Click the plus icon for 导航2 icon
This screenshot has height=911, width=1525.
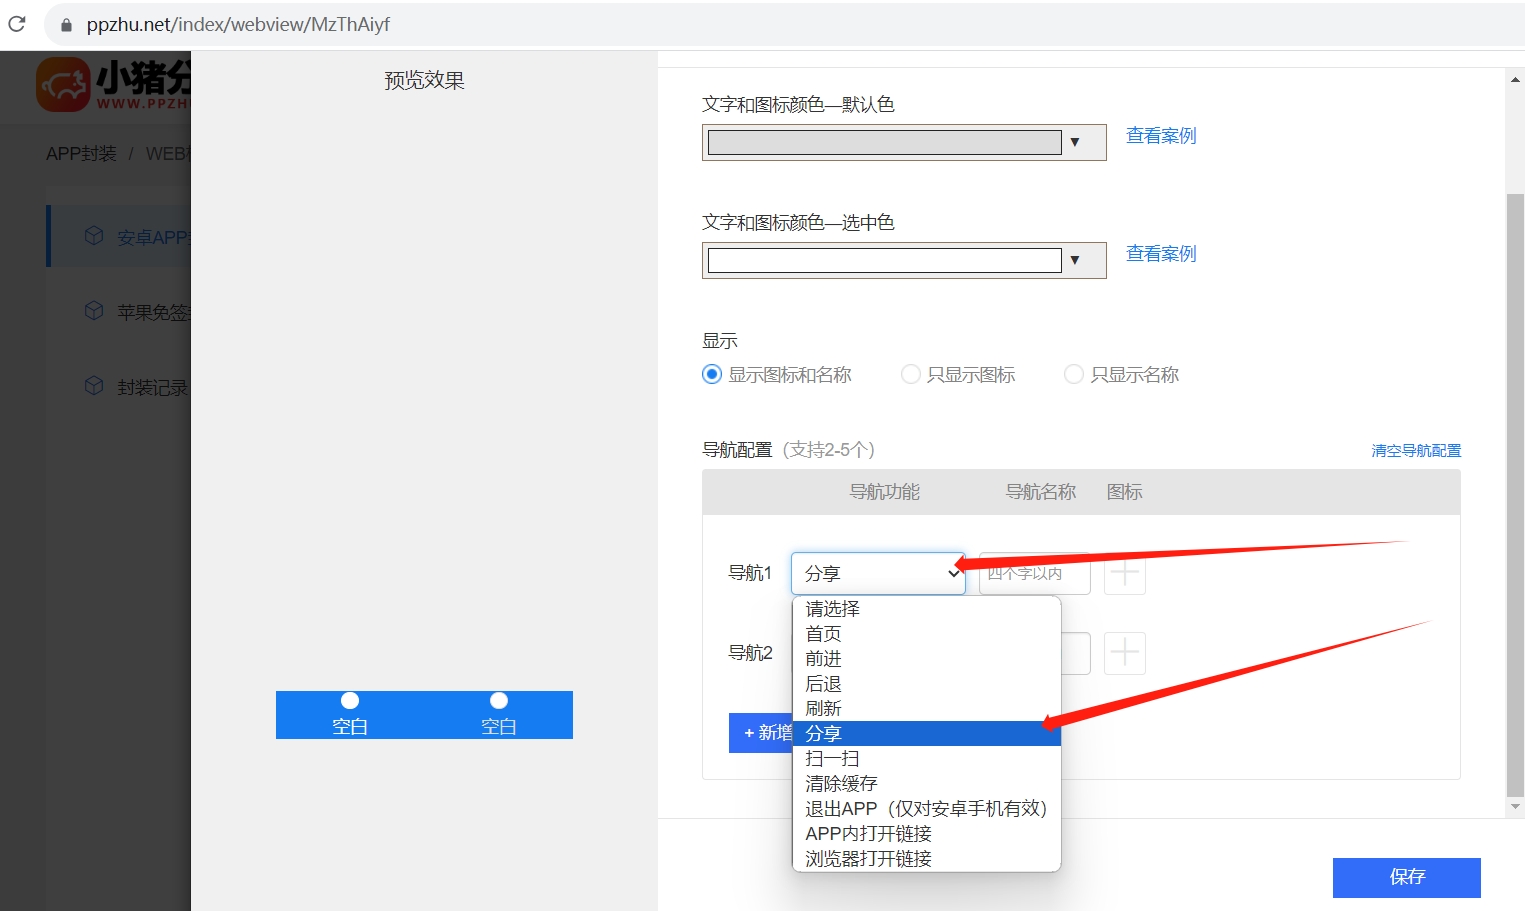pyautogui.click(x=1124, y=653)
